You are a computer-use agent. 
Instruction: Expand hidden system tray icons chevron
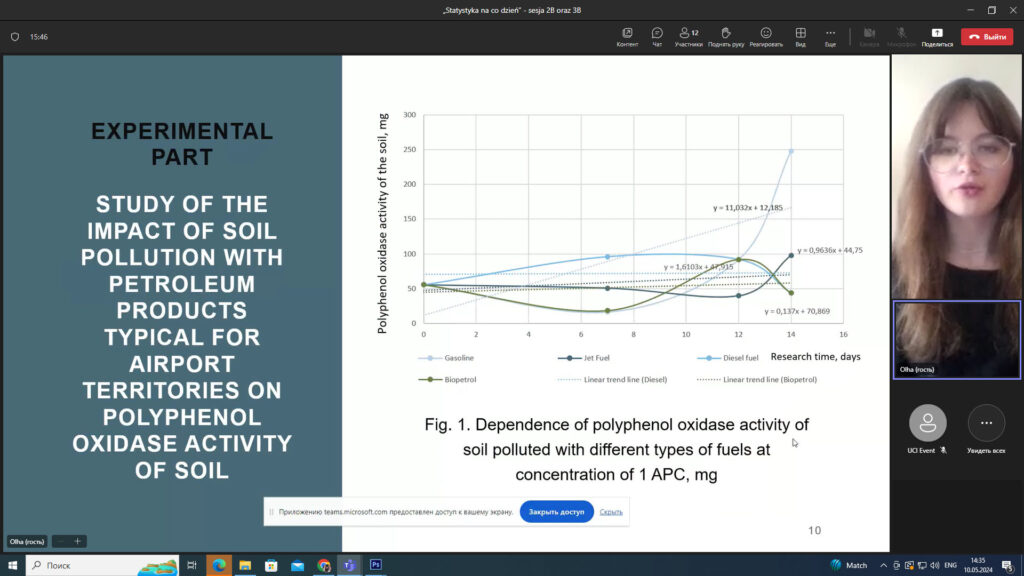(885, 565)
